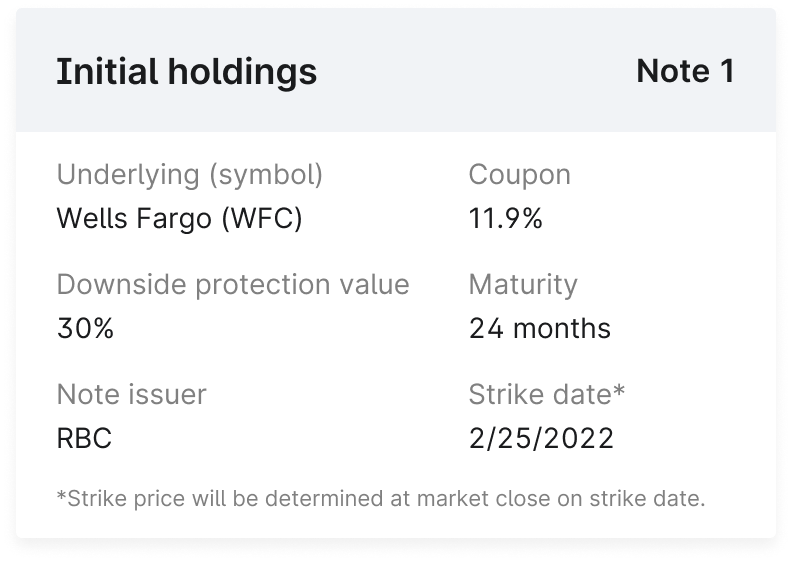Click the Maturity label
This screenshot has width=792, height=562.
(x=523, y=285)
